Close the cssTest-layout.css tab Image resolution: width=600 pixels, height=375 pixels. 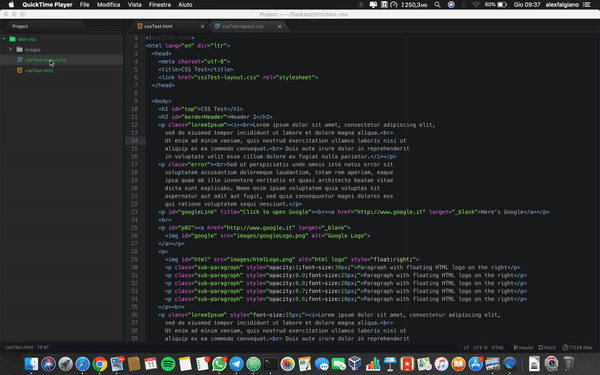coord(279,26)
